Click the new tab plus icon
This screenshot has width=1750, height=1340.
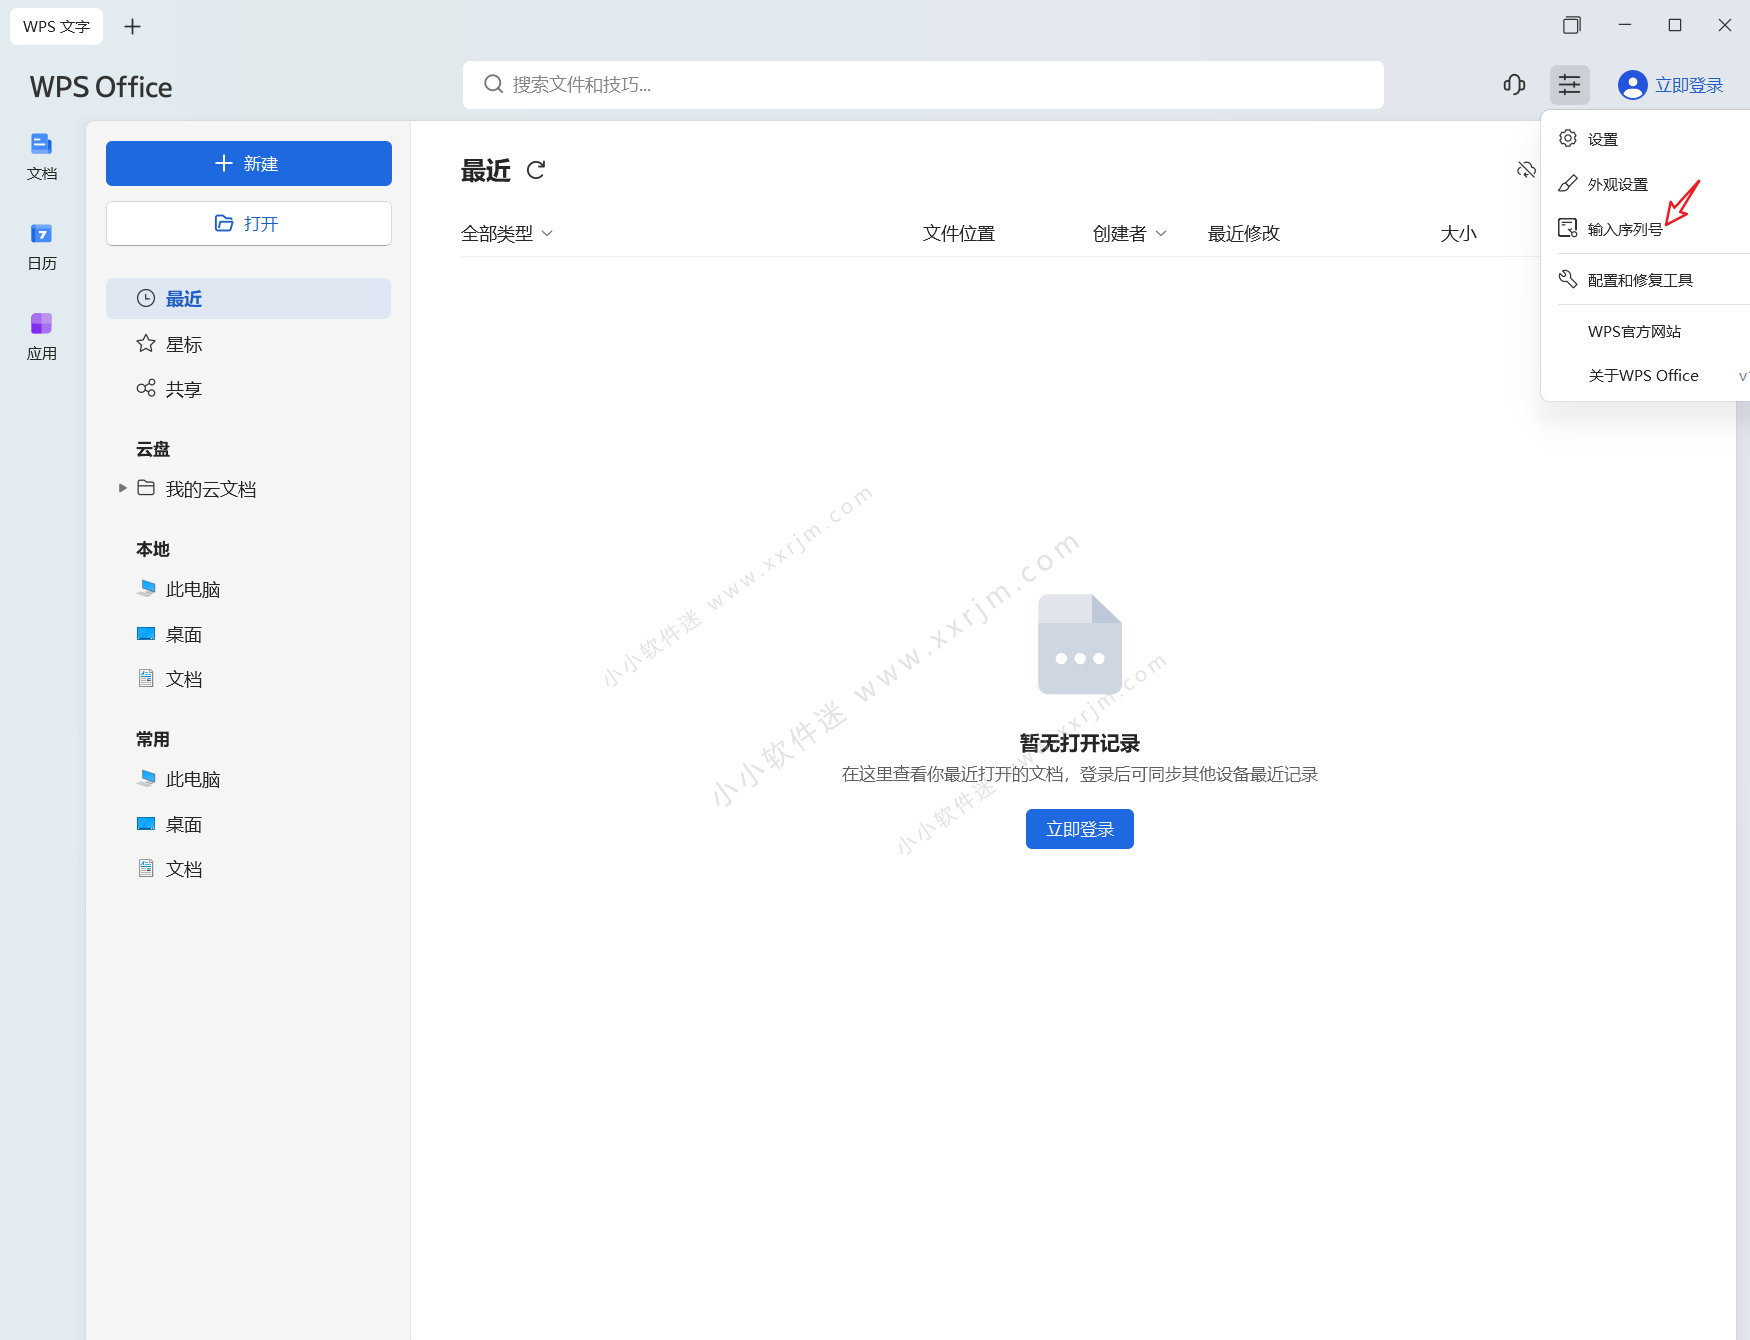132,26
